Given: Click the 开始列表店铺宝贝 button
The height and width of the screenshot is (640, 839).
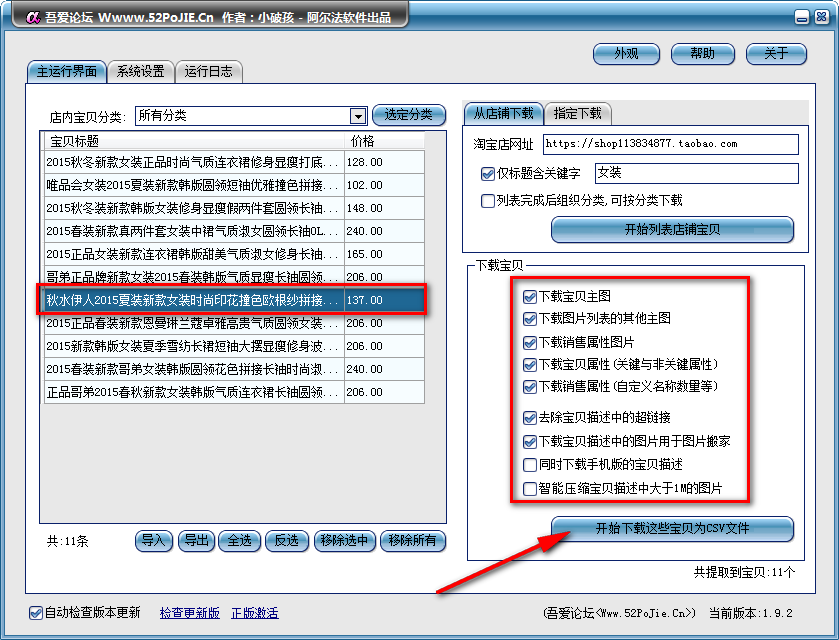Looking at the screenshot, I should coord(673,230).
